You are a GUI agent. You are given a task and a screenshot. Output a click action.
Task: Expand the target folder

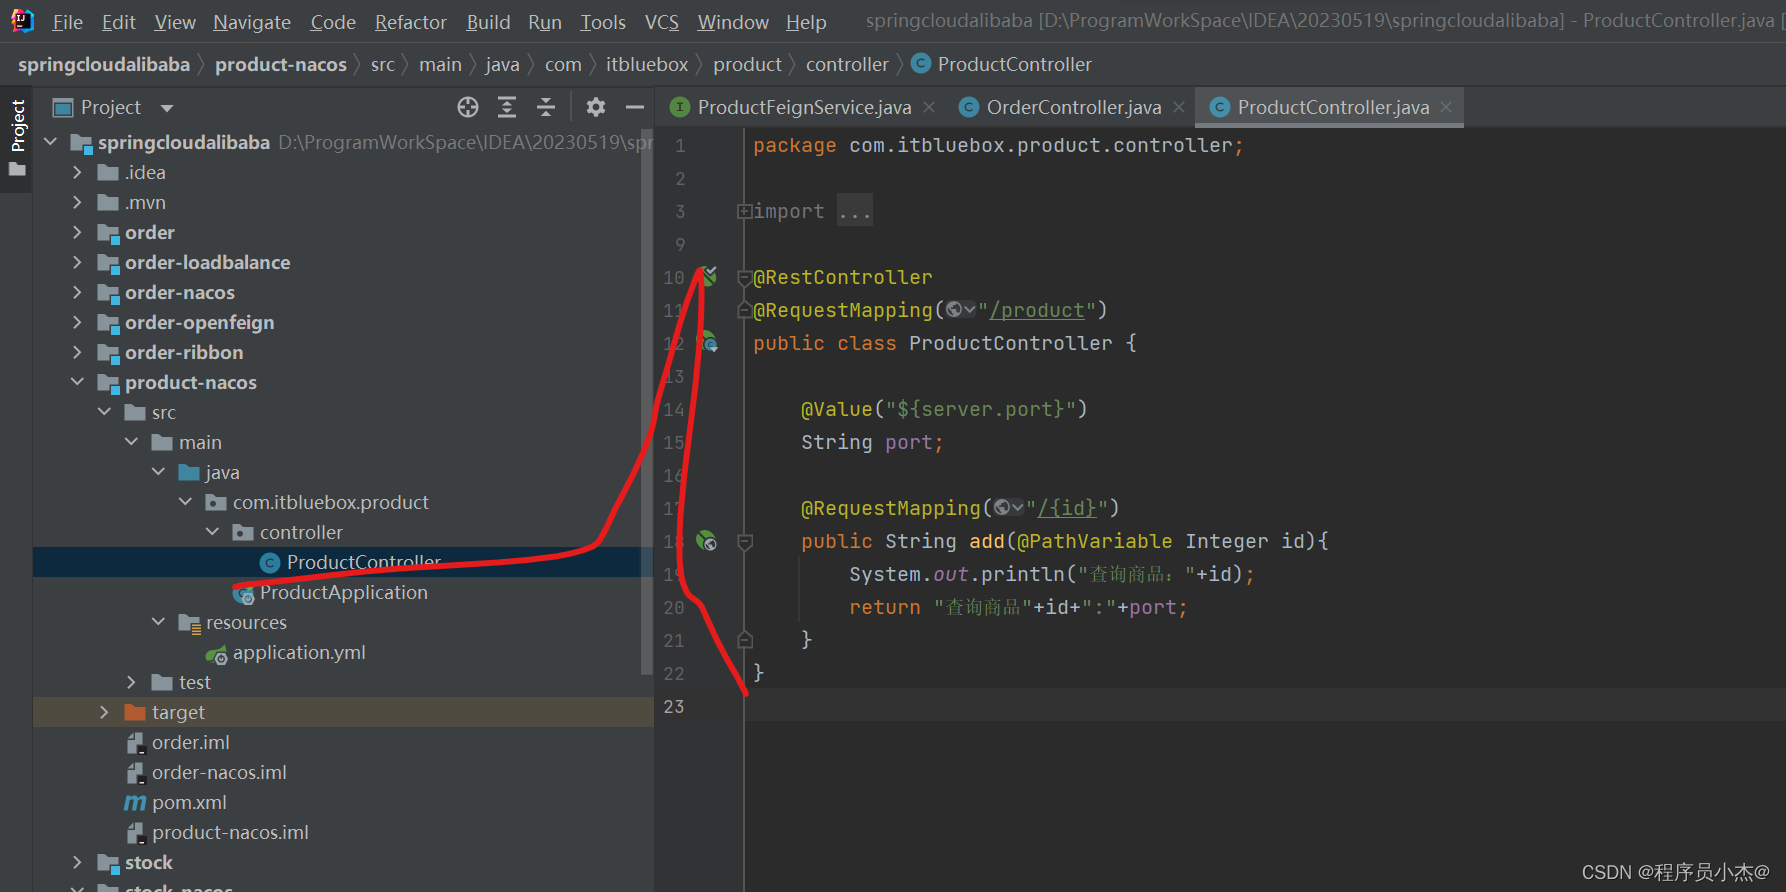pyautogui.click(x=105, y=712)
